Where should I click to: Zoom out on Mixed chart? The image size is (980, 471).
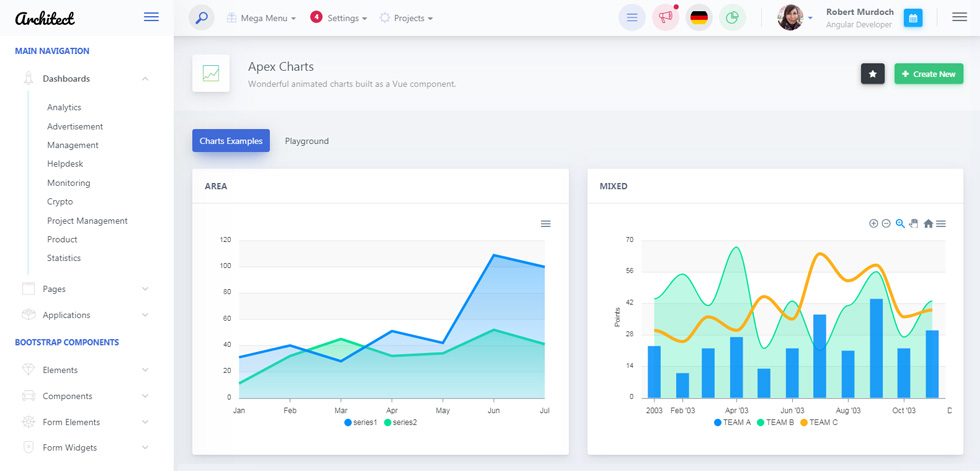(x=886, y=224)
